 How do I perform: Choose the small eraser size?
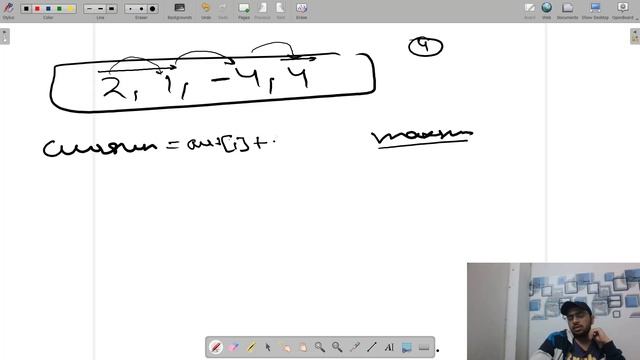(x=130, y=9)
